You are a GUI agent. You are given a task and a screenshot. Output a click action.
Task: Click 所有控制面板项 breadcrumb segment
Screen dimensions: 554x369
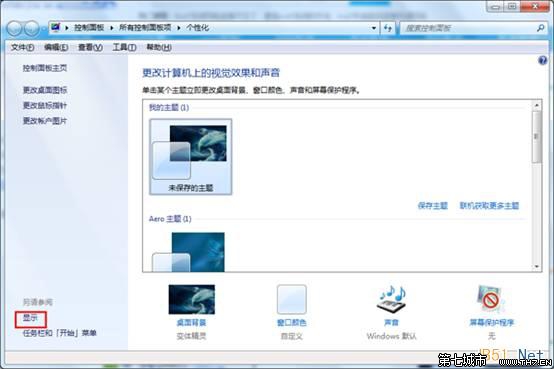(145, 28)
